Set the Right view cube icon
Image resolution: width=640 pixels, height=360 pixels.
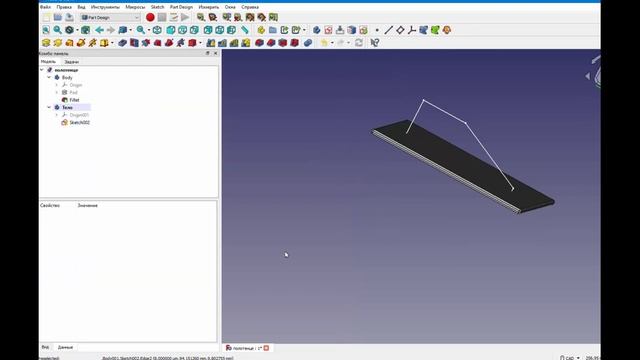click(x=194, y=30)
